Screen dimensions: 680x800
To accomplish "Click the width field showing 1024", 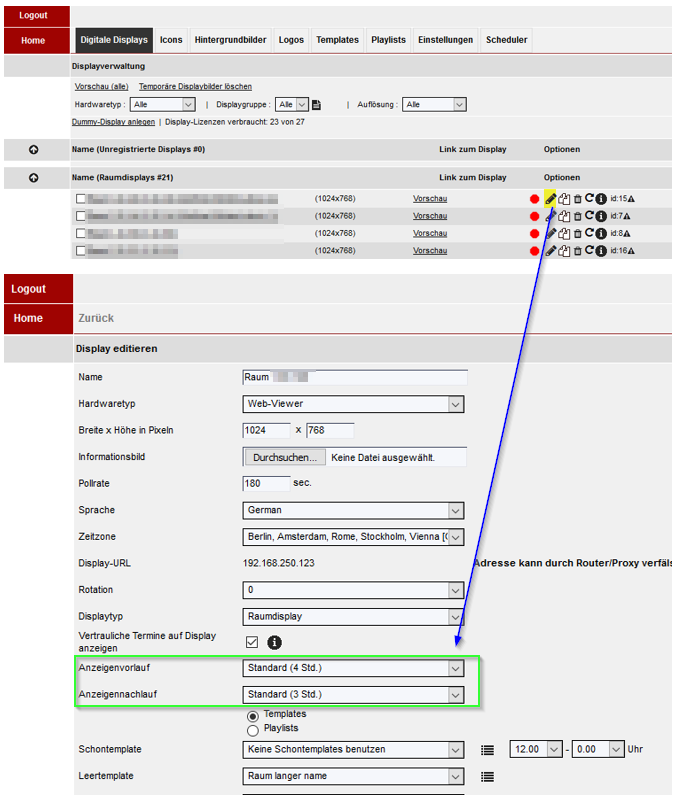I will coord(266,430).
